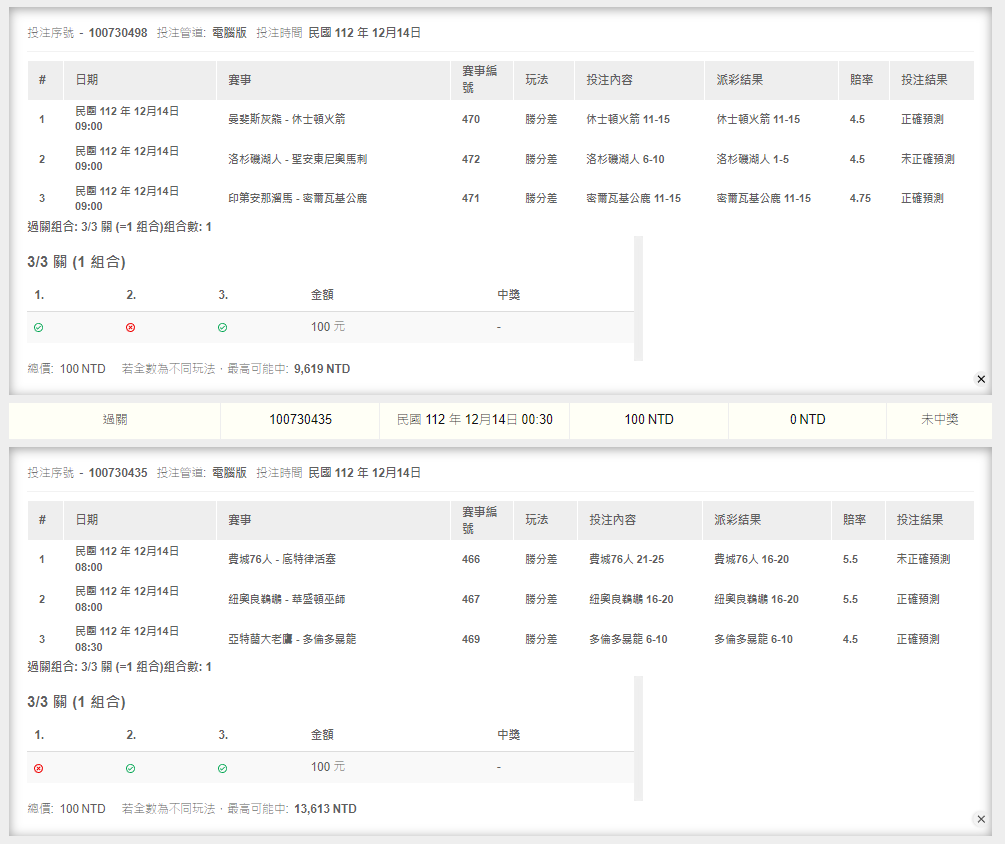This screenshot has width=1005, height=844.
Task: Click green check under leg 3 in bet 100730498
Action: click(x=222, y=327)
